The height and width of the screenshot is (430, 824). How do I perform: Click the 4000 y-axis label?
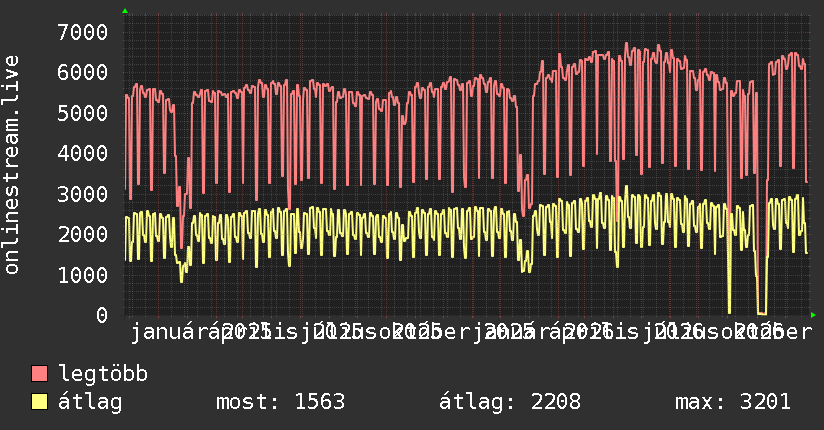(x=83, y=153)
